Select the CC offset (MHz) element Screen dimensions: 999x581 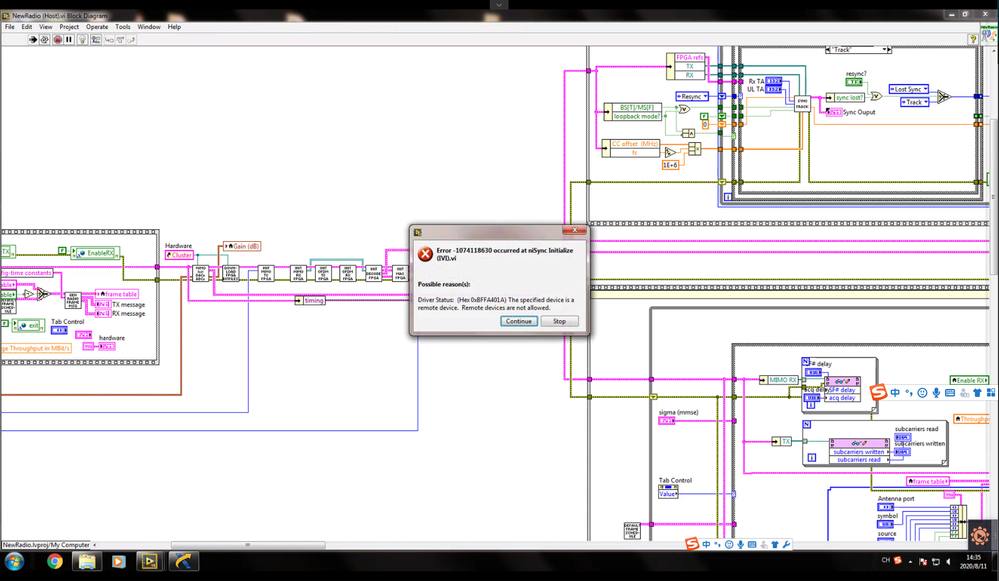click(635, 144)
